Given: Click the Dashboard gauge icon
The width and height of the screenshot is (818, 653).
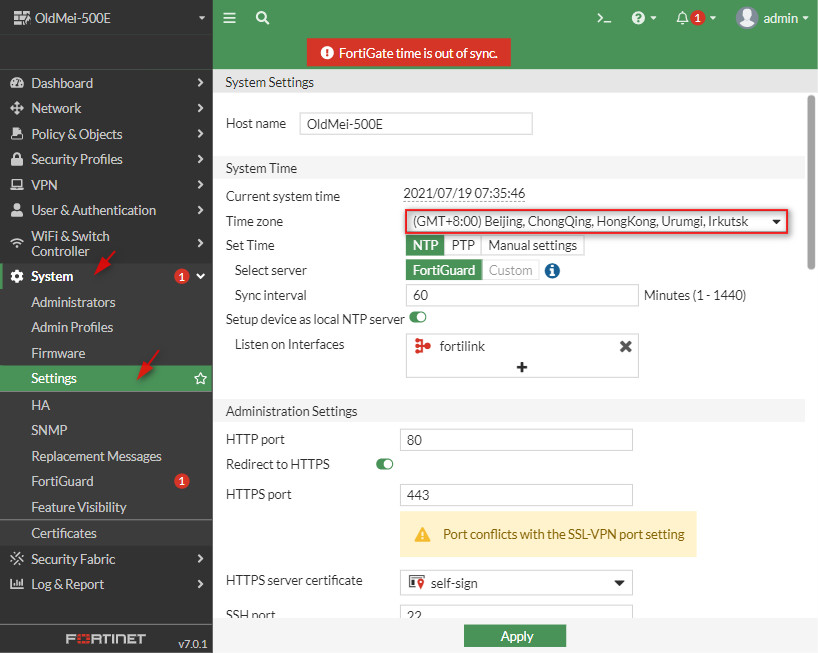Looking at the screenshot, I should click(17, 83).
